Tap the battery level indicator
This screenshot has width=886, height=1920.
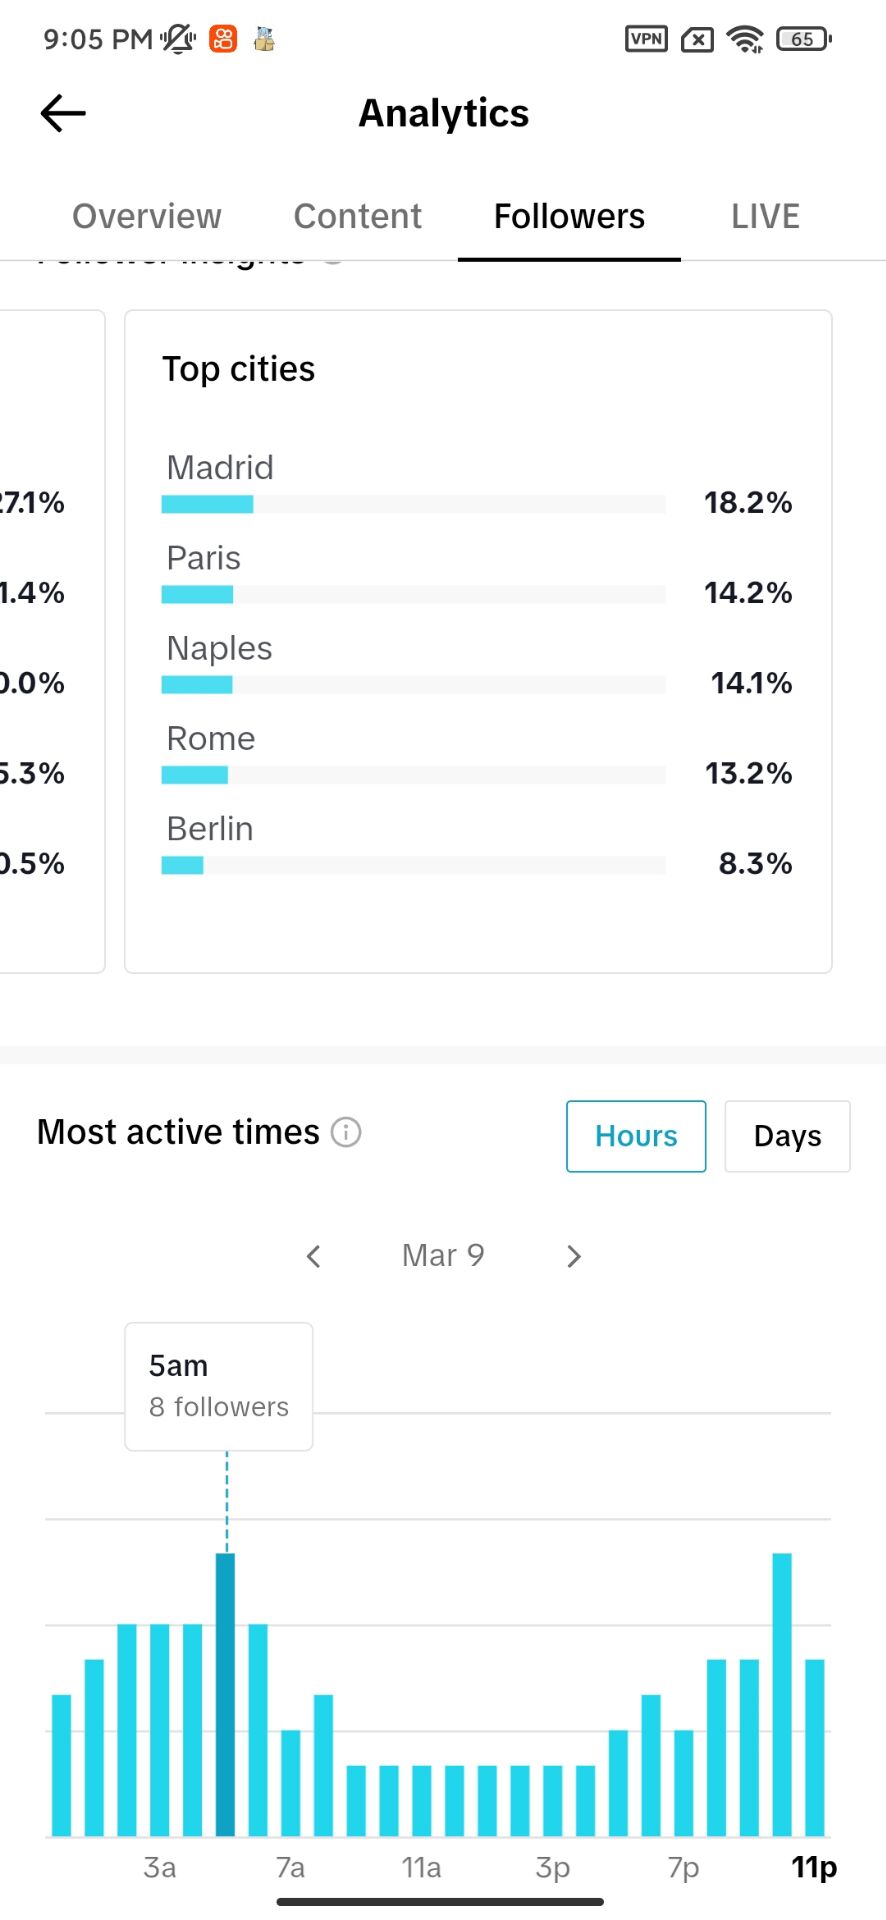(804, 39)
